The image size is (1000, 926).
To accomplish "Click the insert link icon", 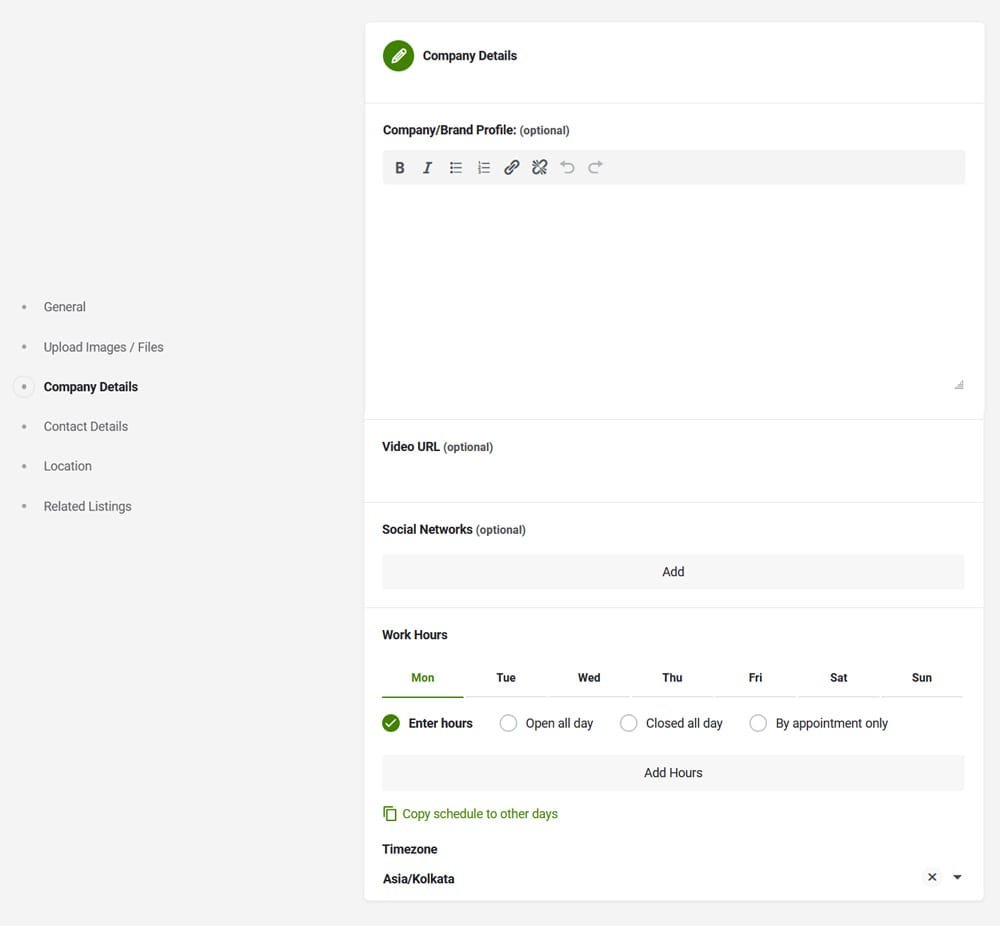I will (512, 168).
